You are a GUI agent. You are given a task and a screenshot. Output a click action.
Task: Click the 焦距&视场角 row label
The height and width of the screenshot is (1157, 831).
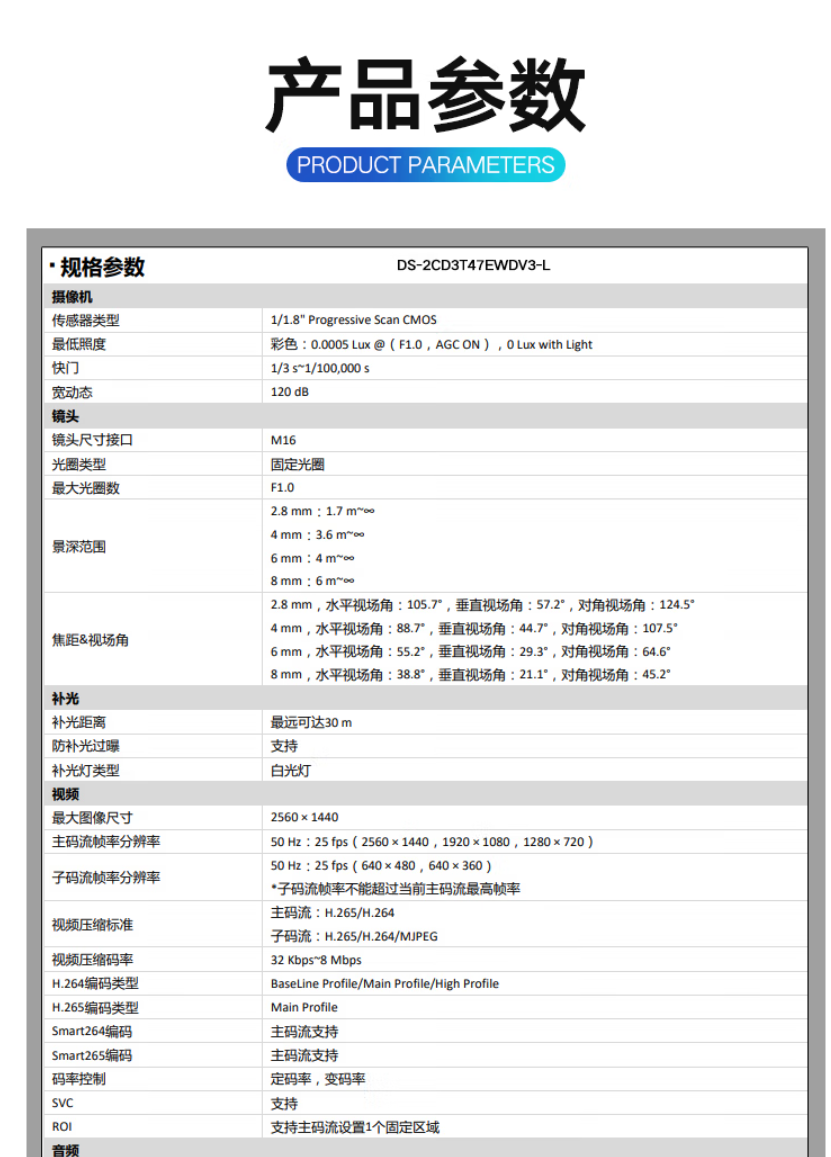pyautogui.click(x=90, y=640)
